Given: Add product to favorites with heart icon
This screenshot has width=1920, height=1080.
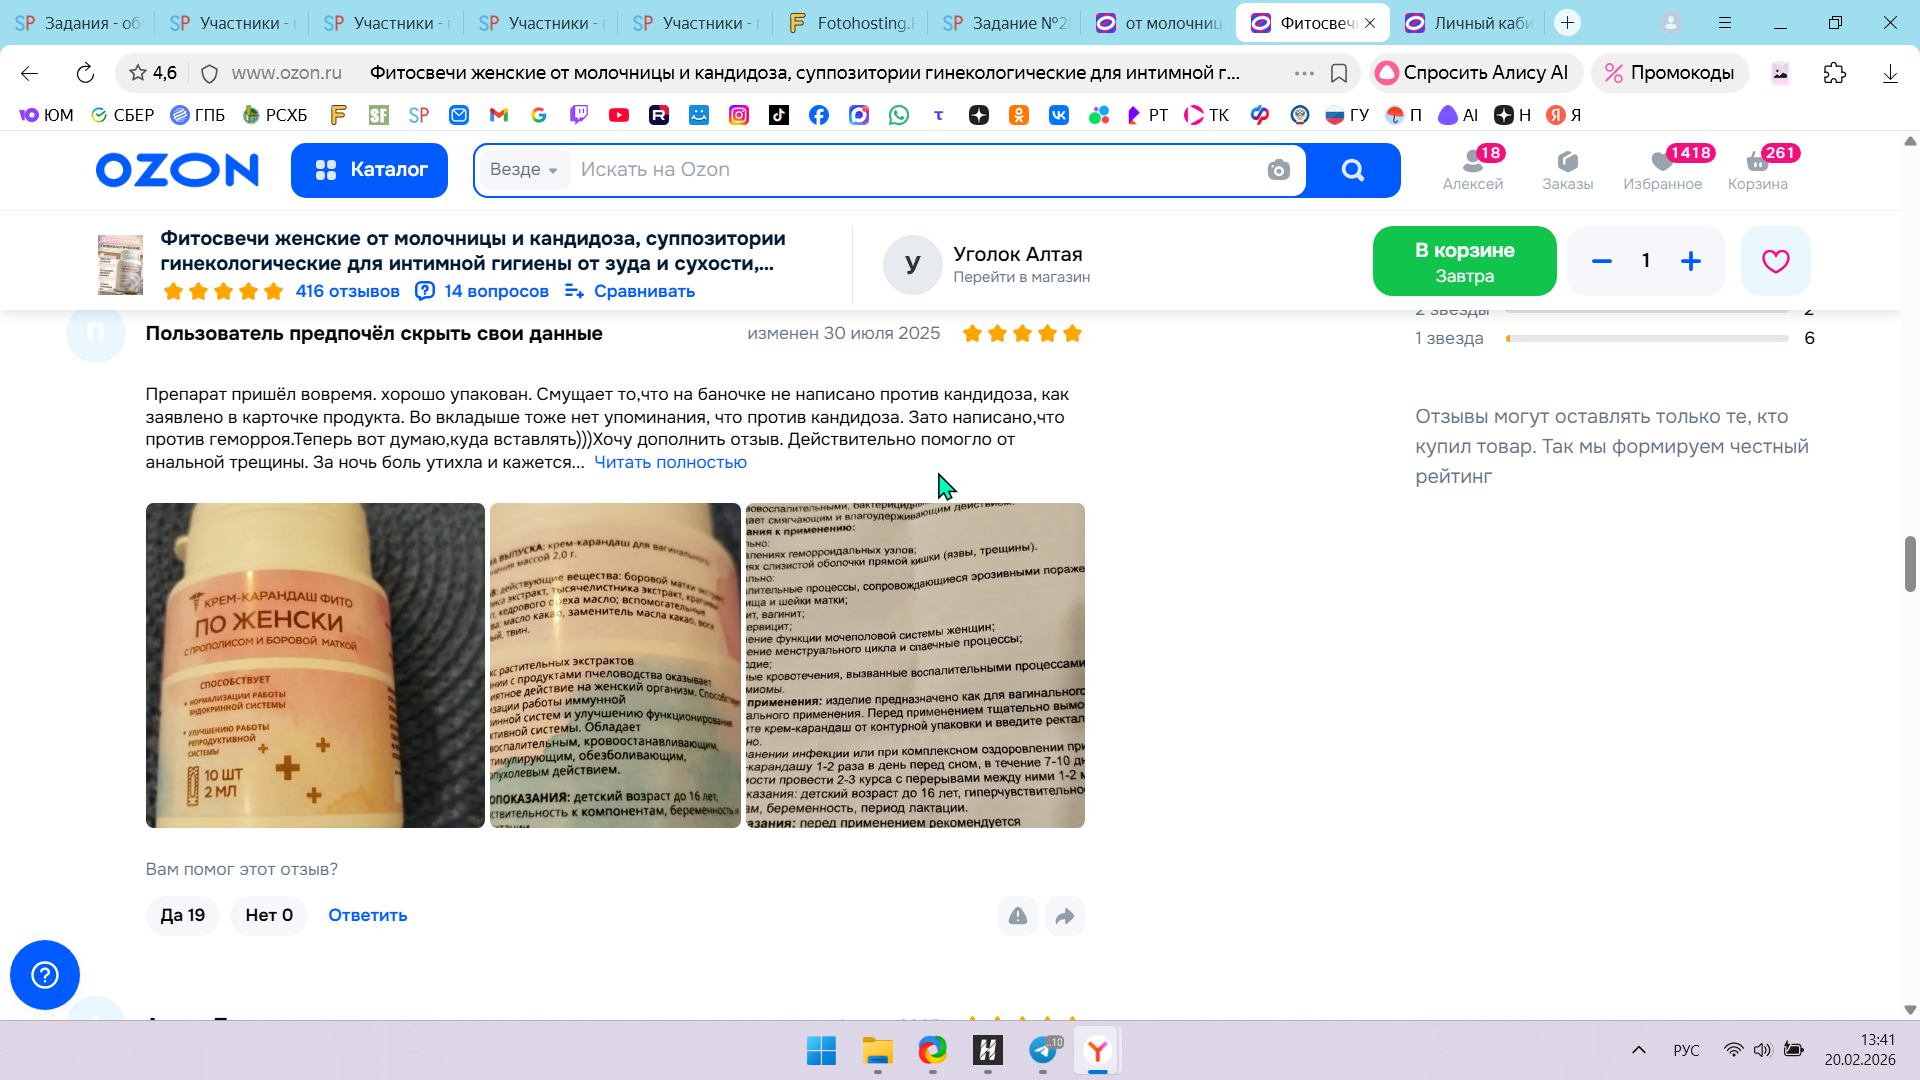Looking at the screenshot, I should tap(1775, 261).
